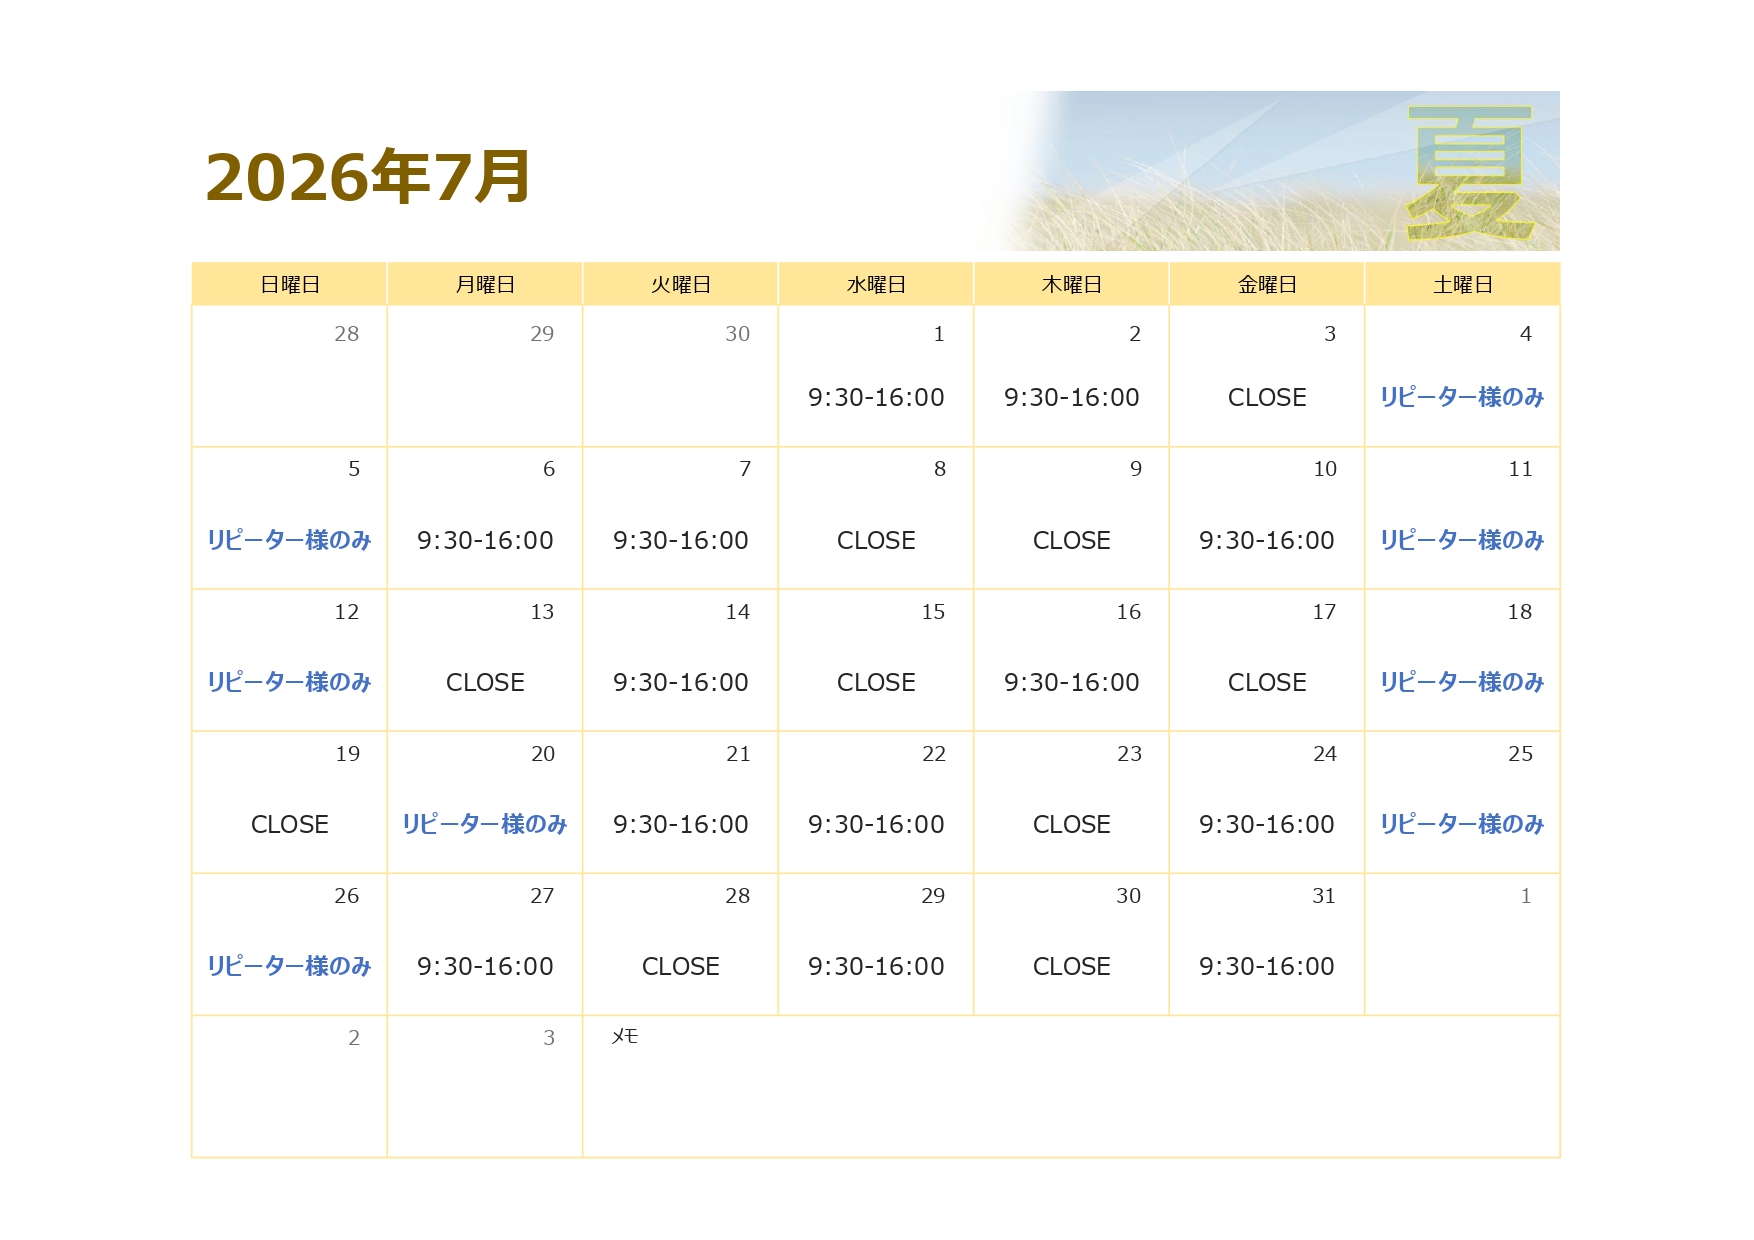Select the grayed date 2 in last row

[x=354, y=1038]
